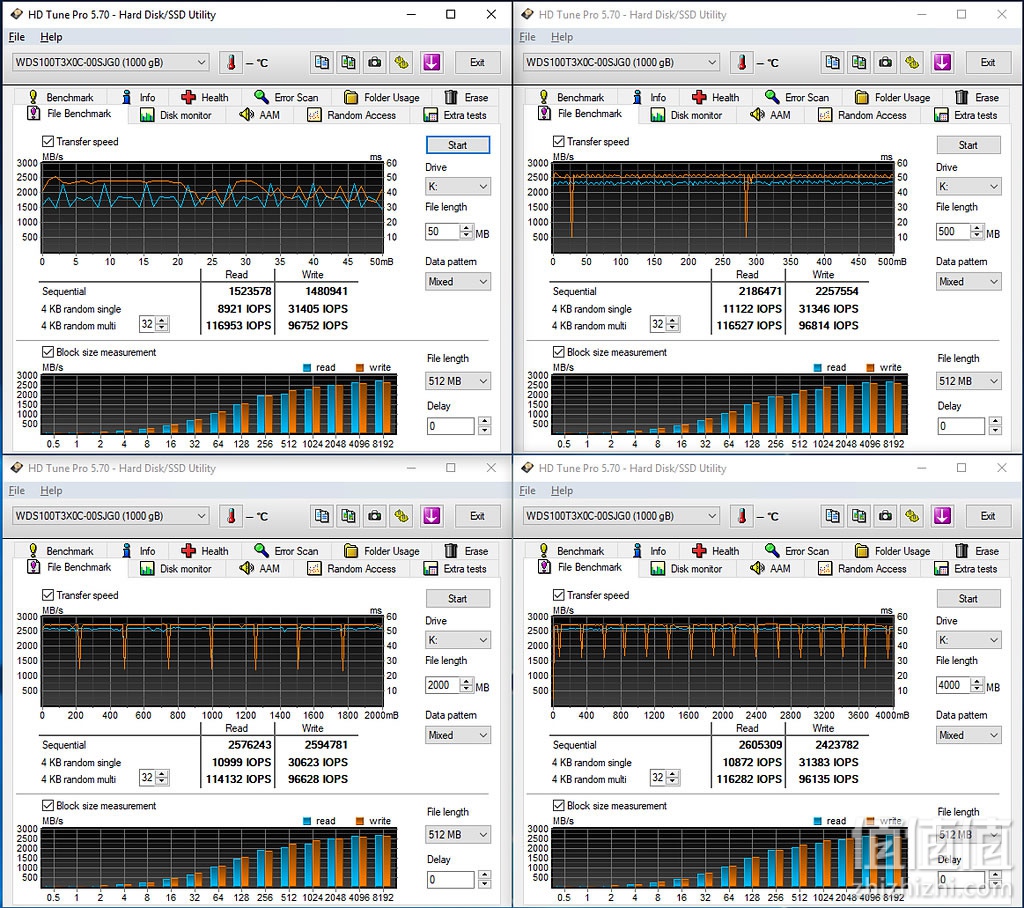
Task: Click purple arrow icon in top-right window
Action: (942, 62)
